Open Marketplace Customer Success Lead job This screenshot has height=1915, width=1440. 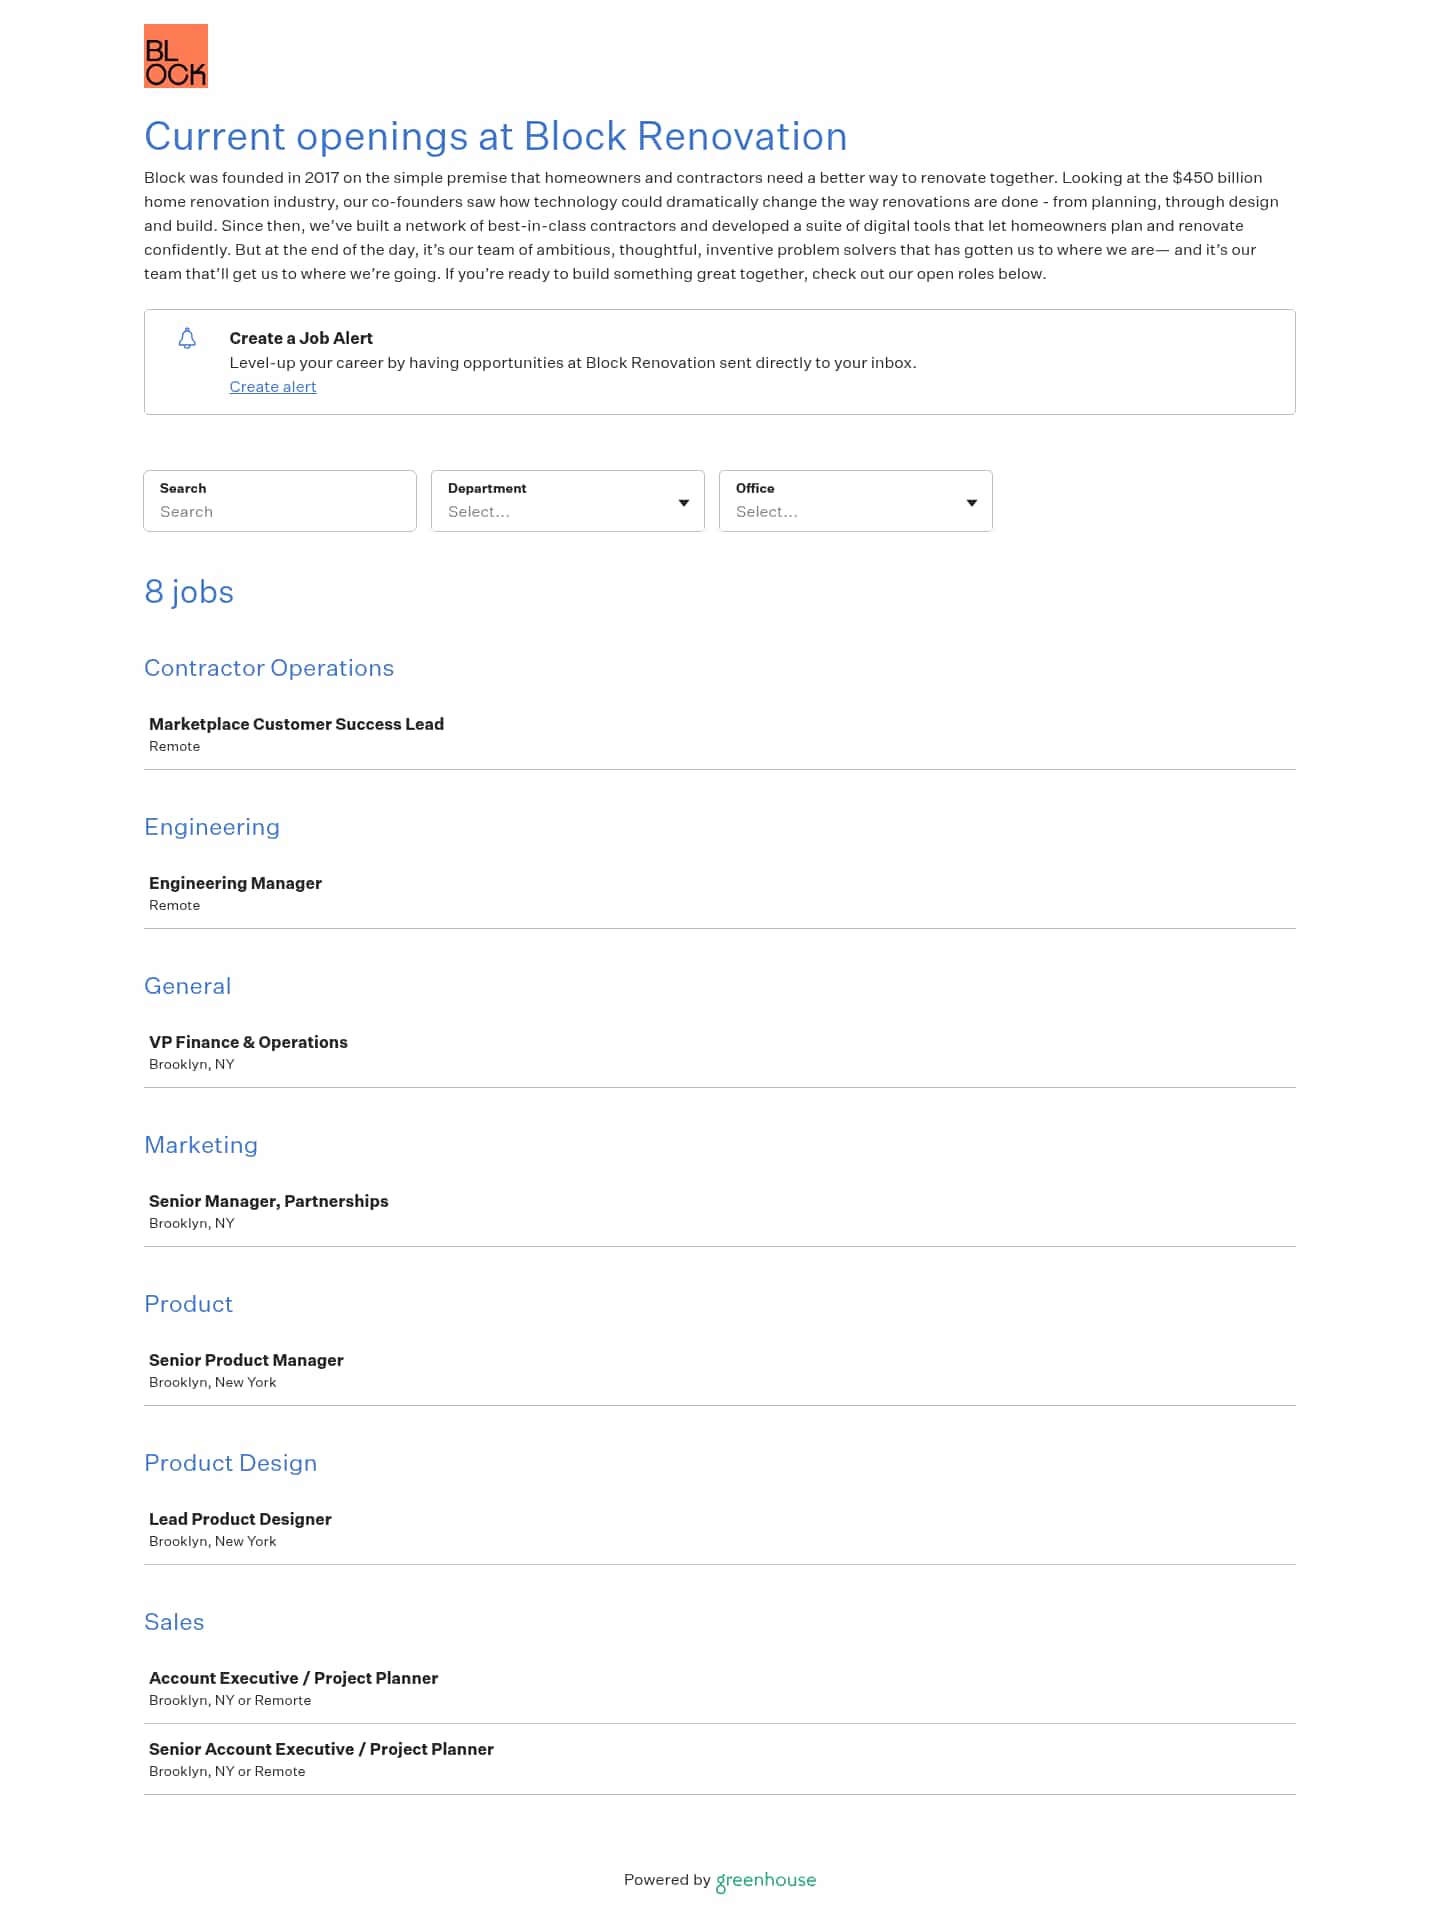pyautogui.click(x=296, y=724)
